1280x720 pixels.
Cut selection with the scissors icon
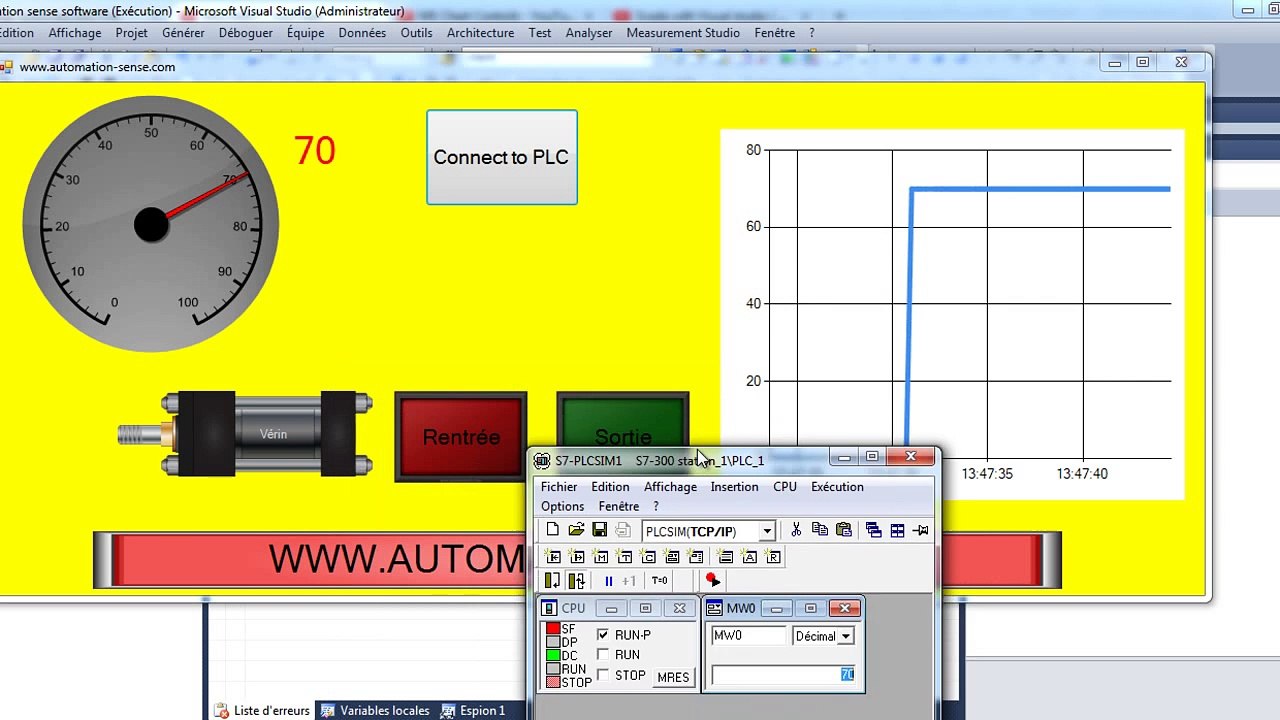coord(796,530)
